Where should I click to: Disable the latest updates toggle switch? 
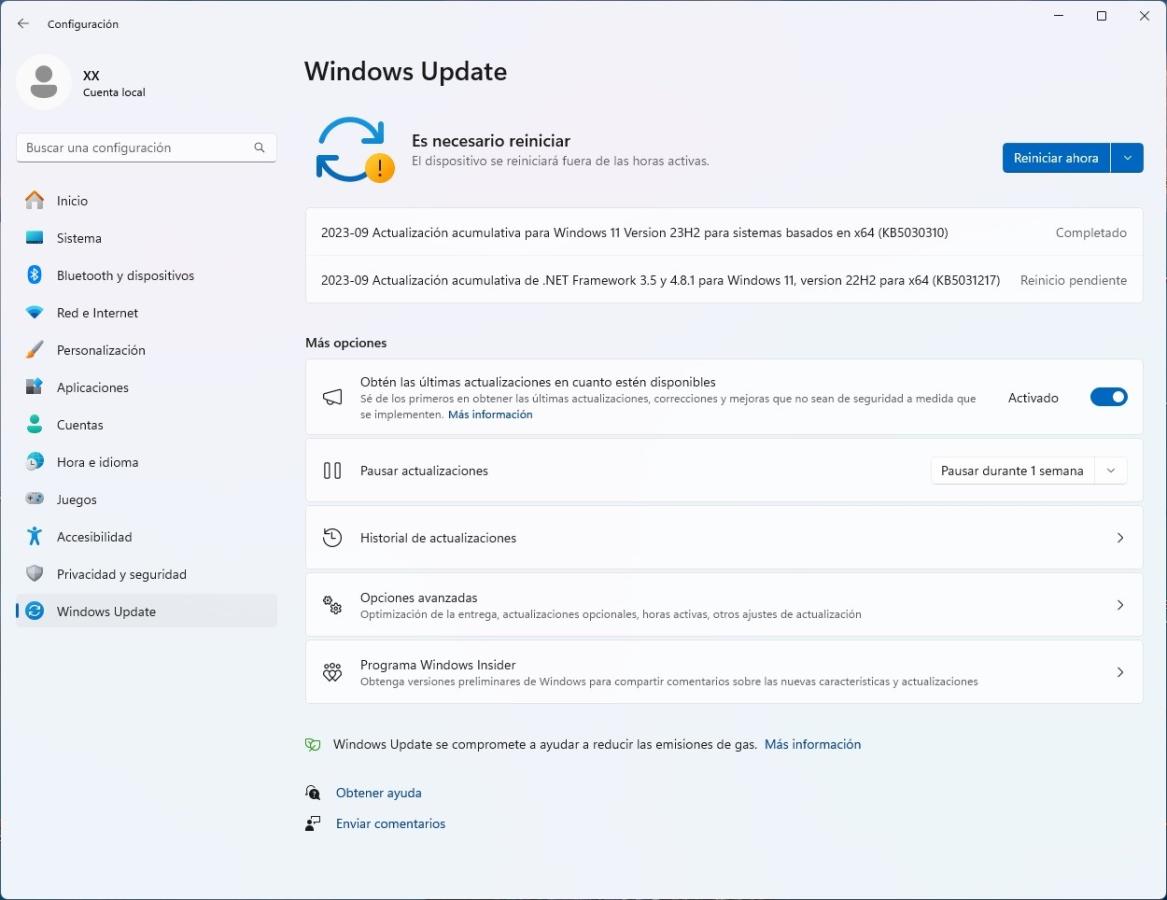(x=1108, y=397)
